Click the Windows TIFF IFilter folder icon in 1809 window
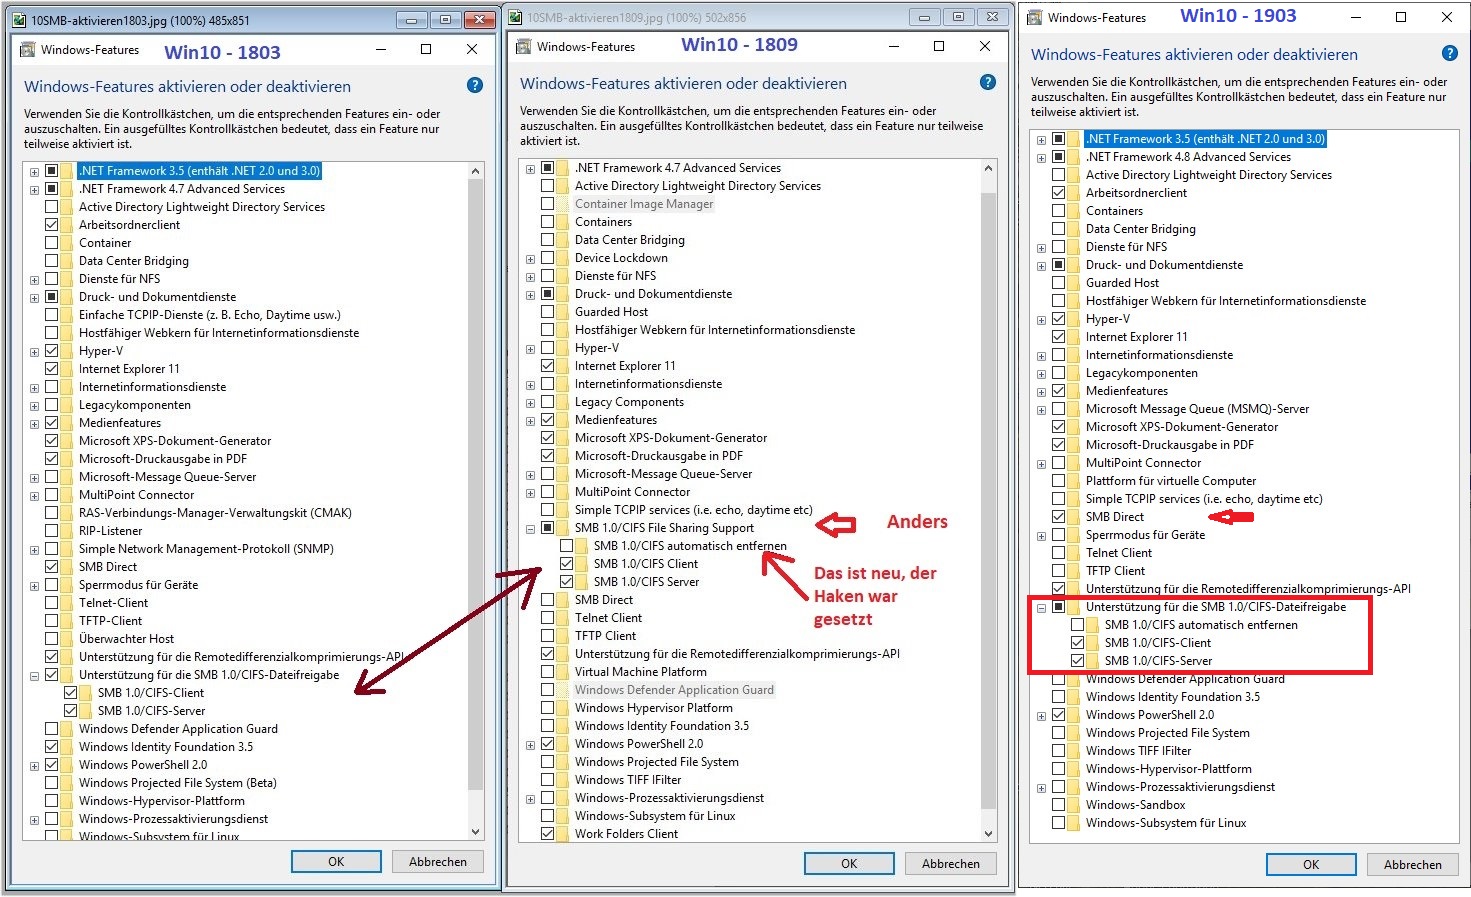The height and width of the screenshot is (897, 1471). (x=563, y=780)
